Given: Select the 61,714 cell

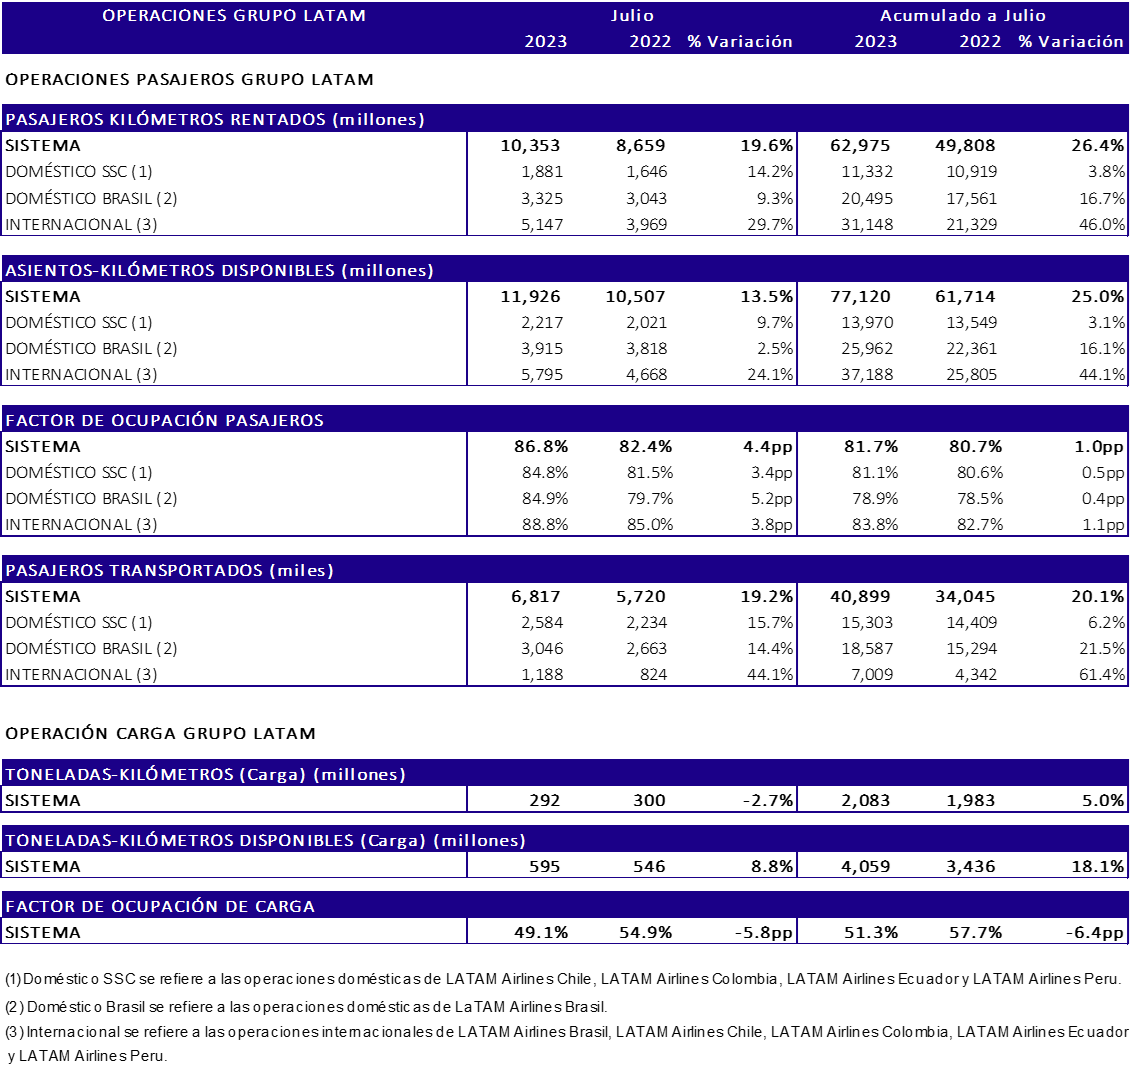Looking at the screenshot, I should coord(965,296).
